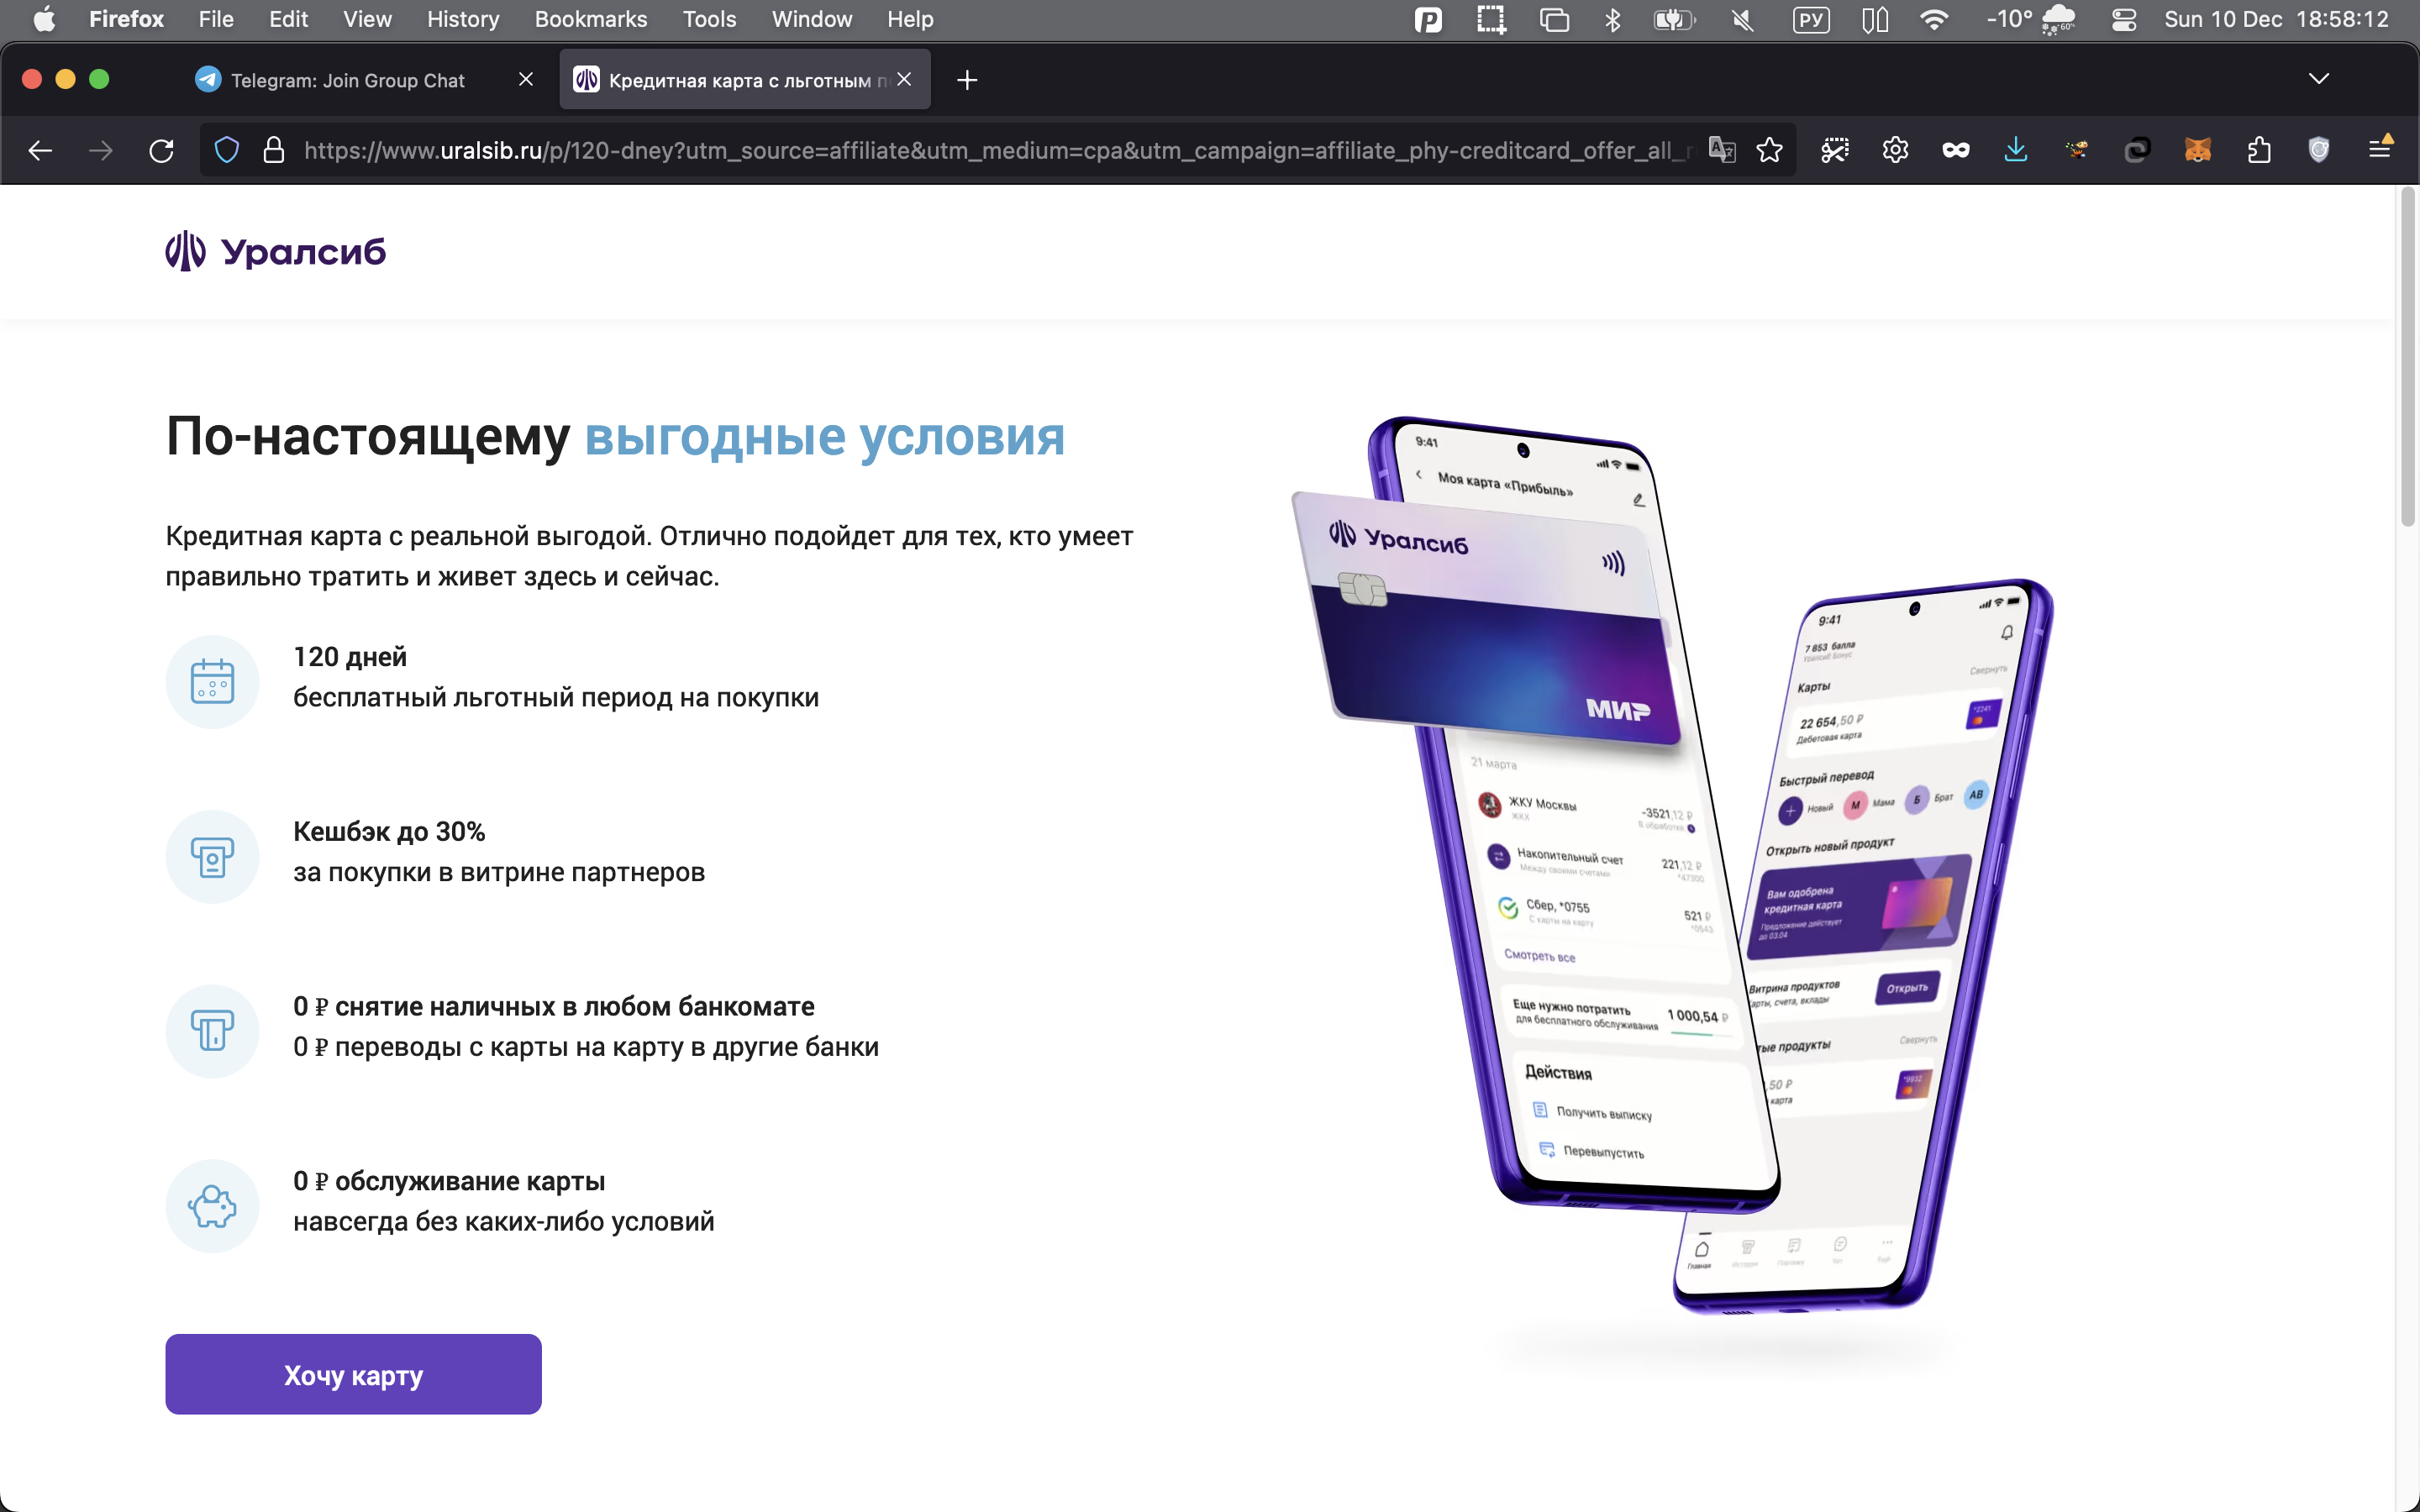The width and height of the screenshot is (2420, 1512).
Task: Open the Bookmarks menu
Action: pos(590,20)
